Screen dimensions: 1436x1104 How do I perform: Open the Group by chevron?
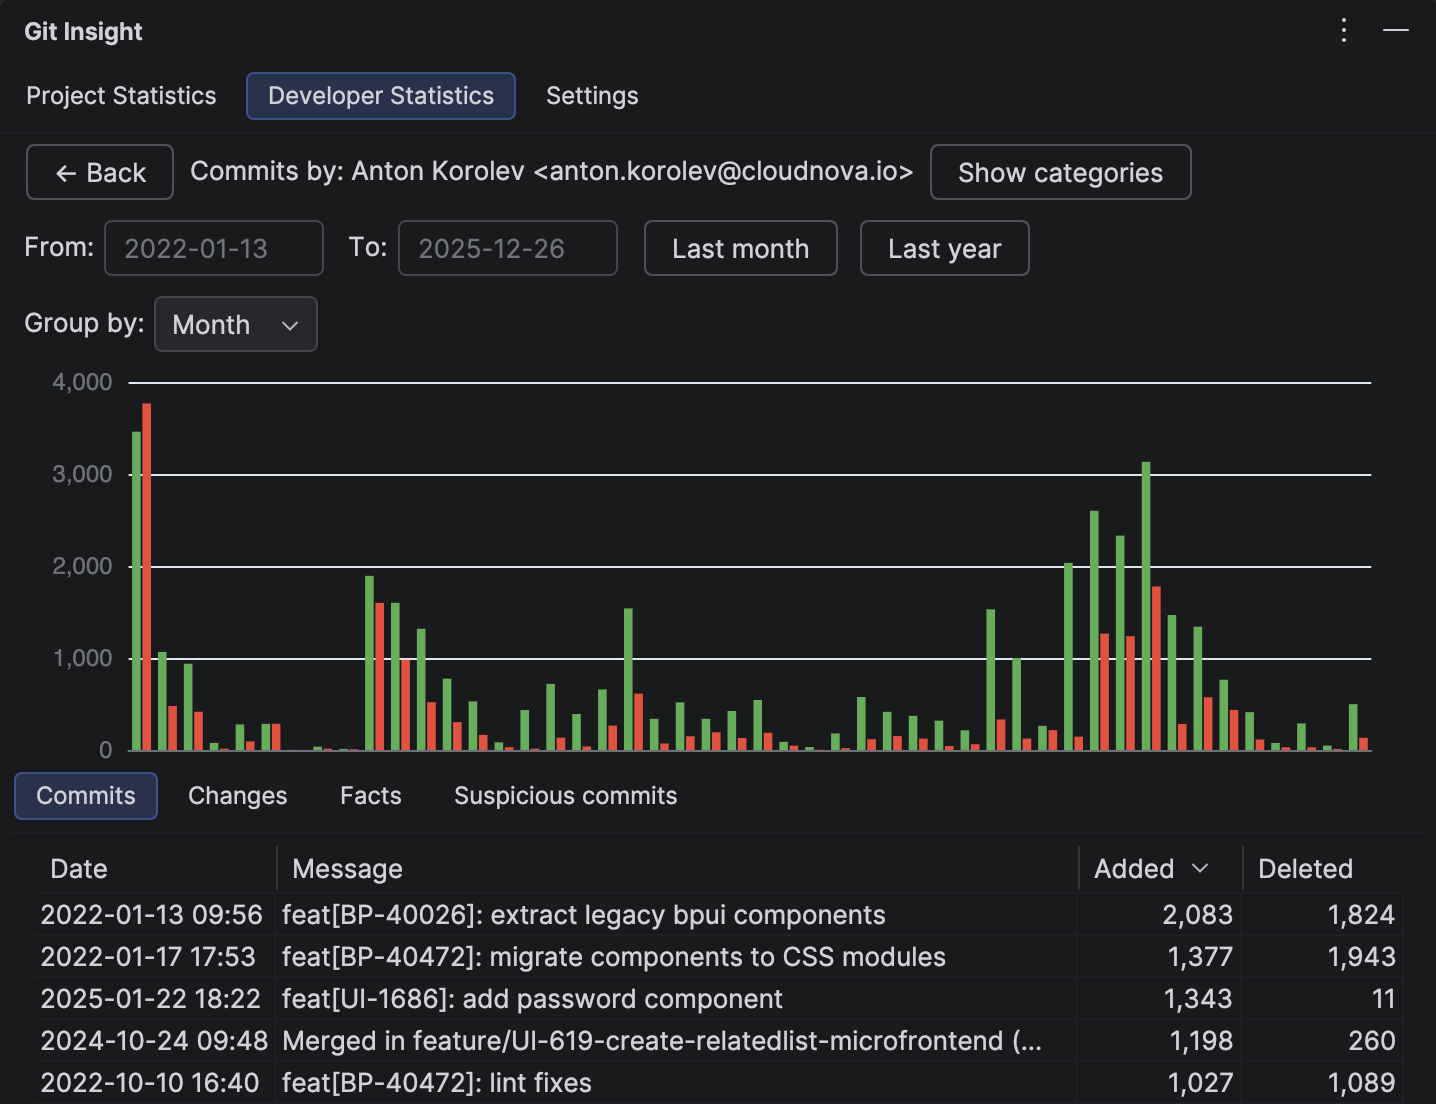(x=290, y=325)
